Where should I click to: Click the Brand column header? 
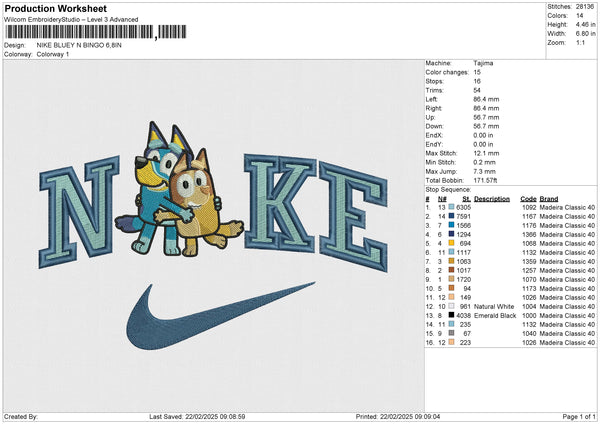(x=549, y=198)
